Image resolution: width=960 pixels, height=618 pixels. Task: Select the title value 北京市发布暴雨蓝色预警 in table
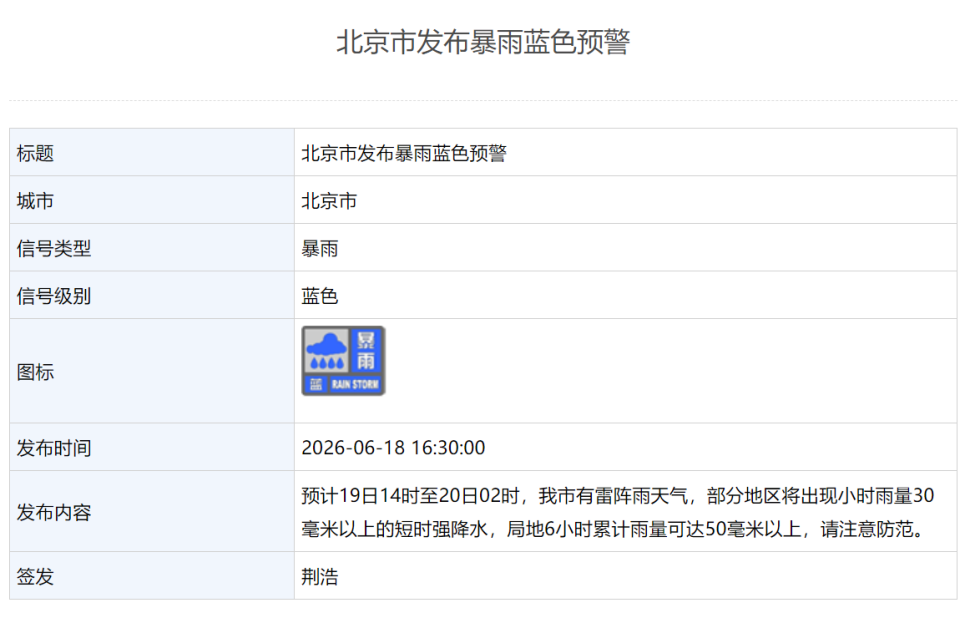[403, 153]
